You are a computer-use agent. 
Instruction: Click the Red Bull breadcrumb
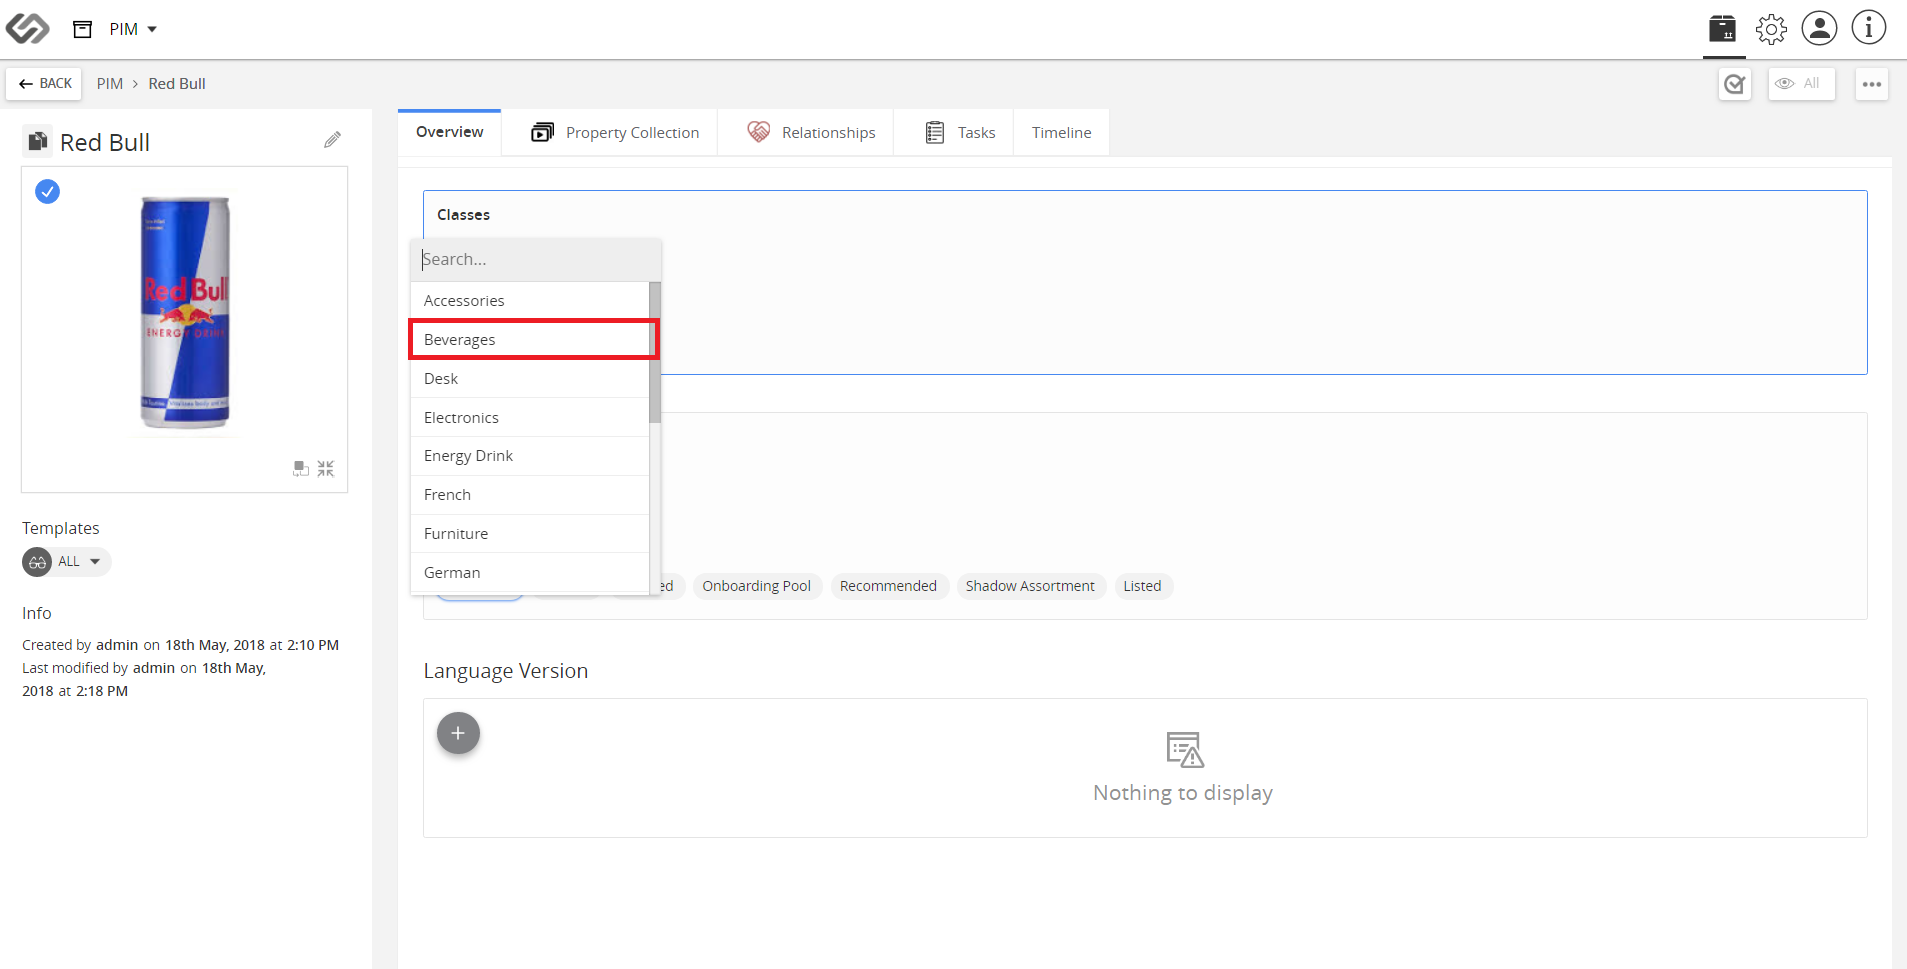(177, 84)
